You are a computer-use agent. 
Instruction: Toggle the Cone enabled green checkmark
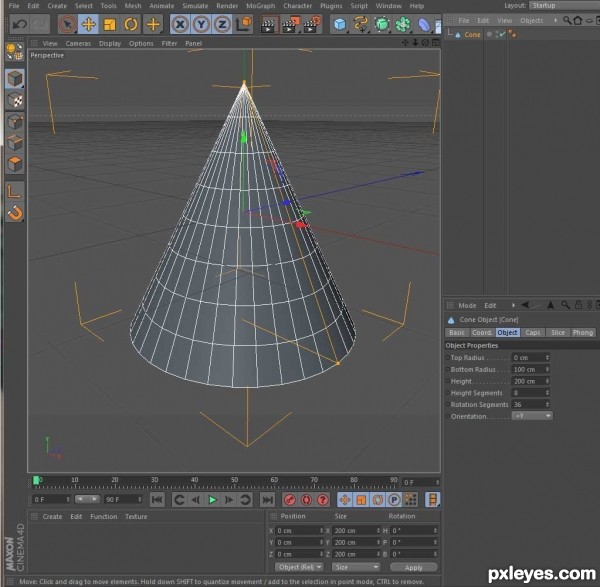tap(502, 34)
